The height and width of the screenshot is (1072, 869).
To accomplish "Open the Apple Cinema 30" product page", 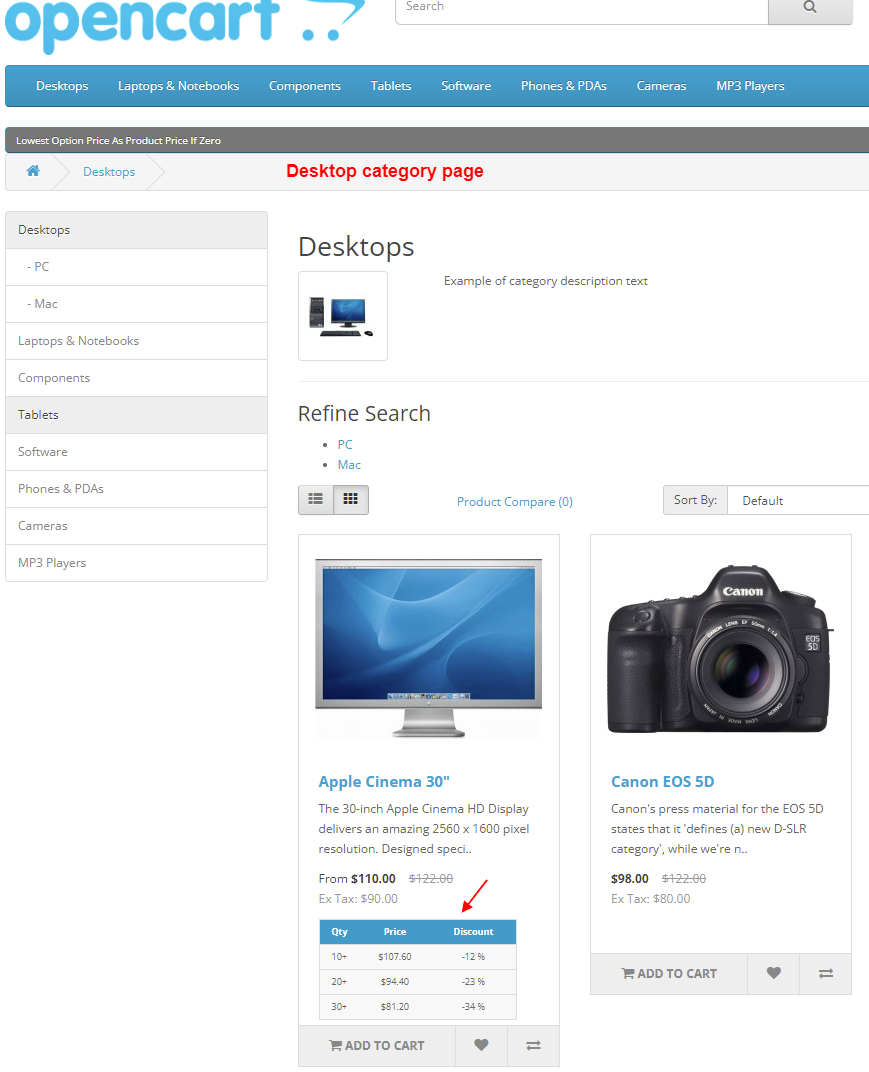I will click(x=383, y=781).
